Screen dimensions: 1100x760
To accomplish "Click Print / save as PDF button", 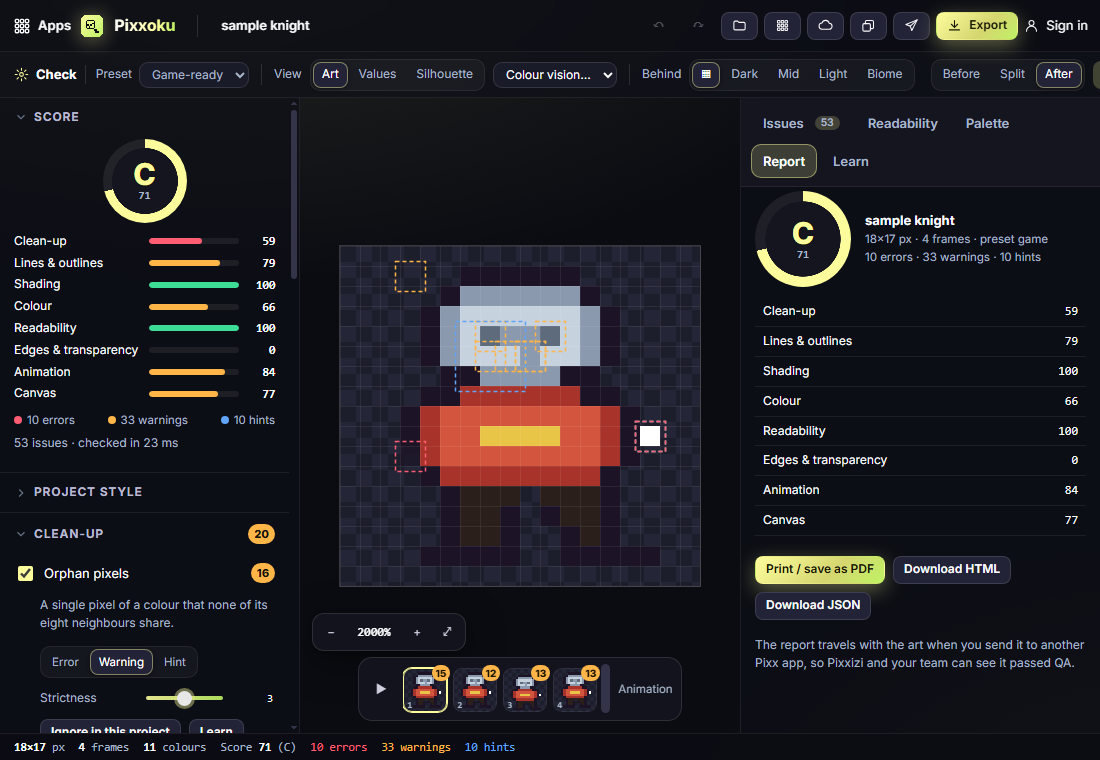I will [819, 569].
